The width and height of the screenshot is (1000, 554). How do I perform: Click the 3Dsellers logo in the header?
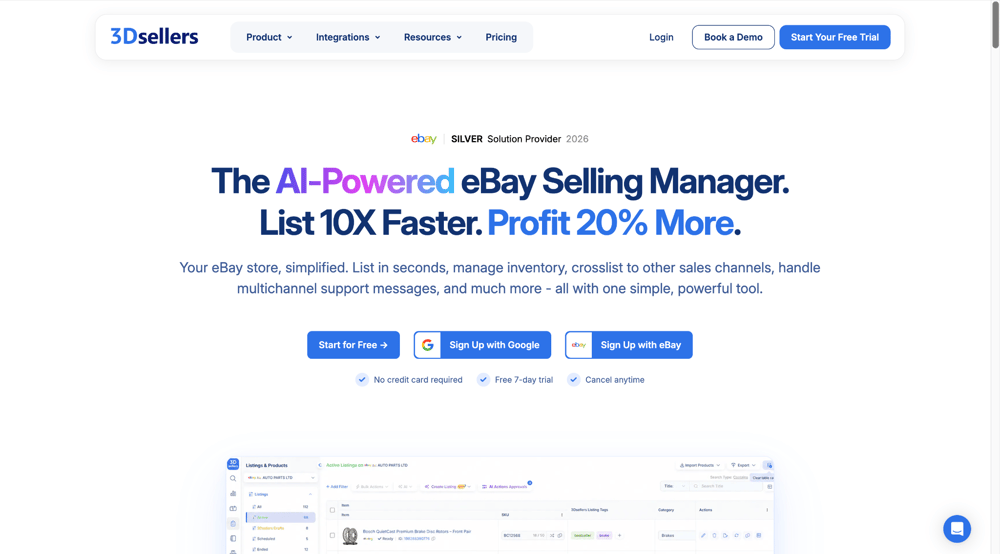pyautogui.click(x=154, y=36)
